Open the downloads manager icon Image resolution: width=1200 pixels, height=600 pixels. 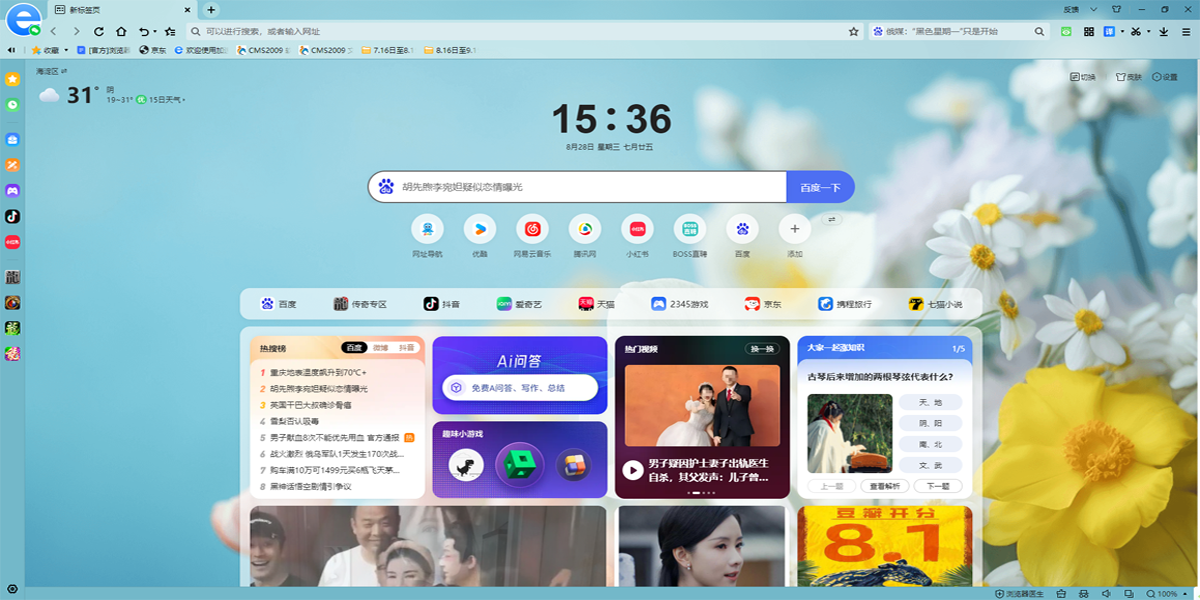(1163, 32)
